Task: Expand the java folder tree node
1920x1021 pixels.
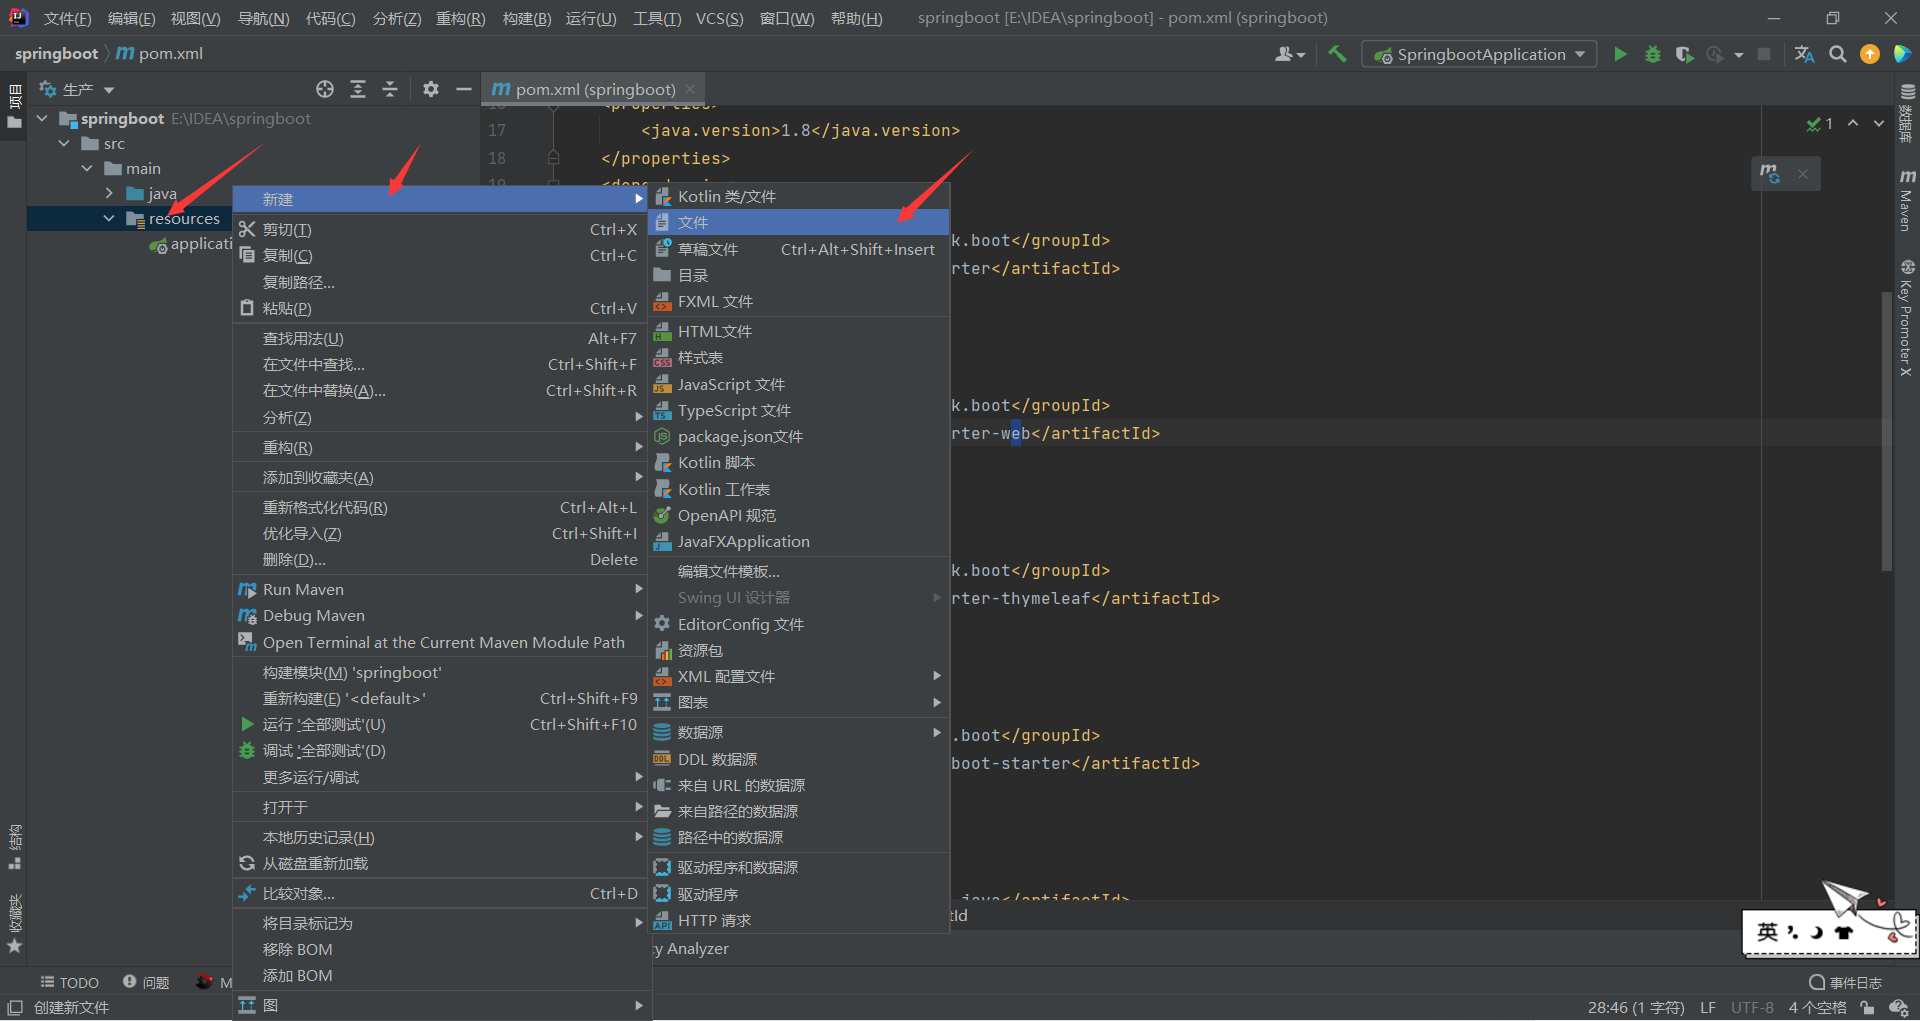Action: click(x=109, y=193)
